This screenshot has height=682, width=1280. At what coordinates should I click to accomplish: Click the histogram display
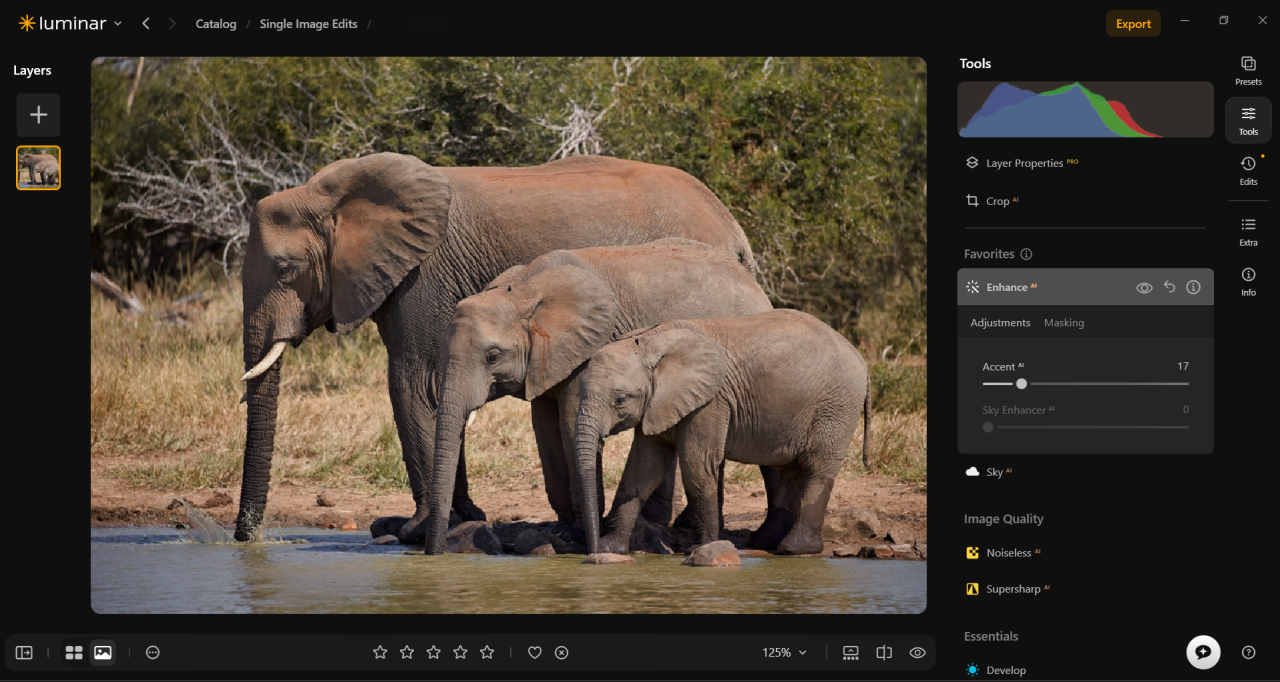click(x=1085, y=109)
